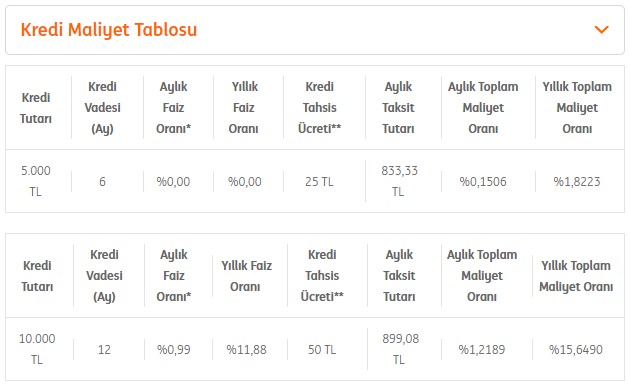Click Aylık Faiz Oranı* header in first table
The height and width of the screenshot is (386, 630).
pyautogui.click(x=174, y=108)
